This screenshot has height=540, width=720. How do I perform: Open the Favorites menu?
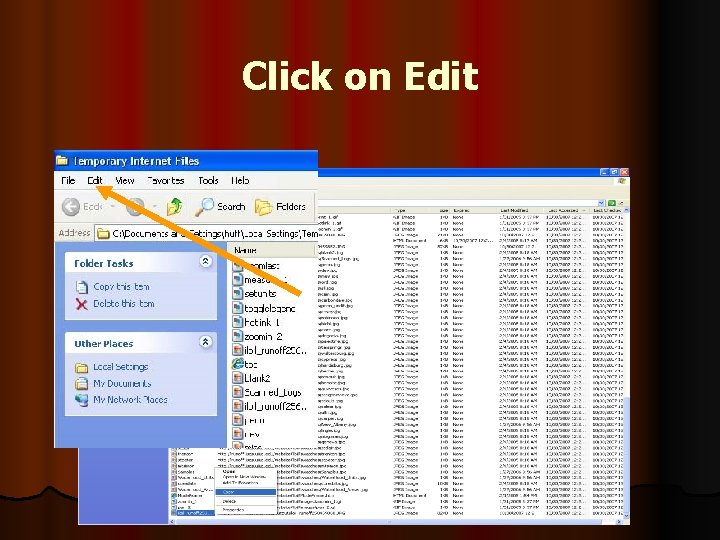click(166, 180)
